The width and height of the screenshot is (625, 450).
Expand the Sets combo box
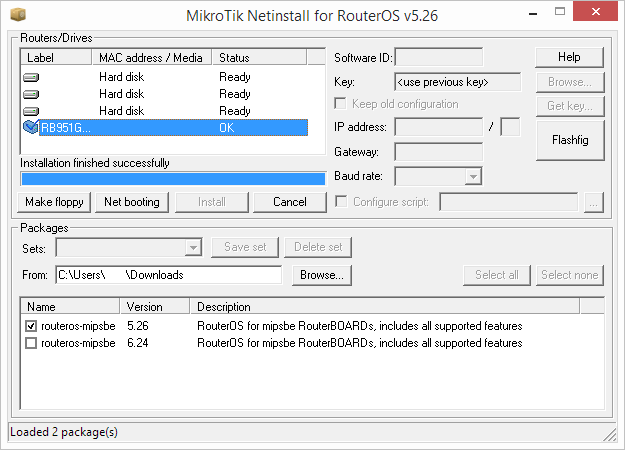[x=193, y=248]
